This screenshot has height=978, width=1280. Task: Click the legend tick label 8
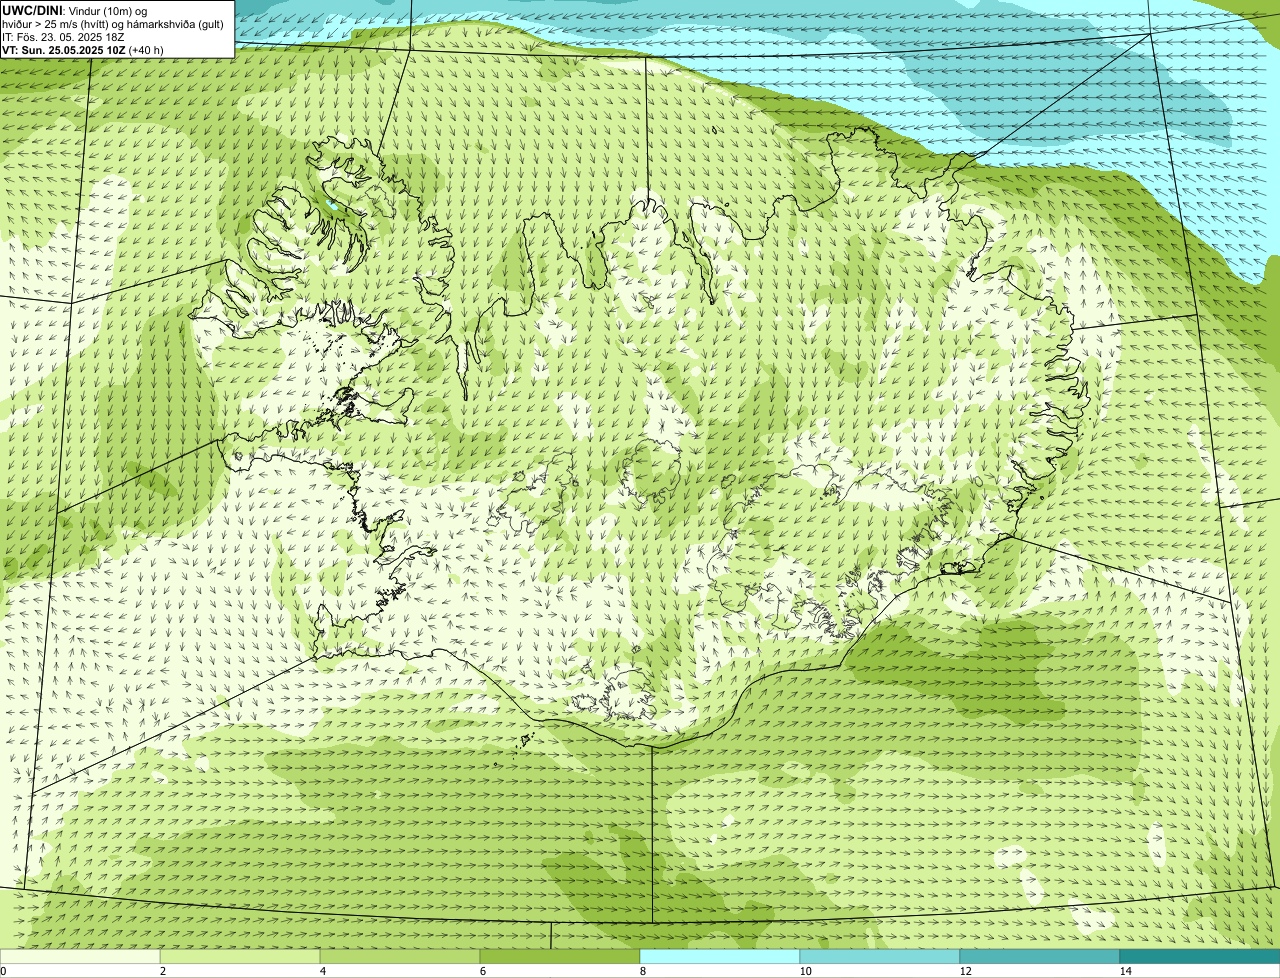pyautogui.click(x=642, y=971)
